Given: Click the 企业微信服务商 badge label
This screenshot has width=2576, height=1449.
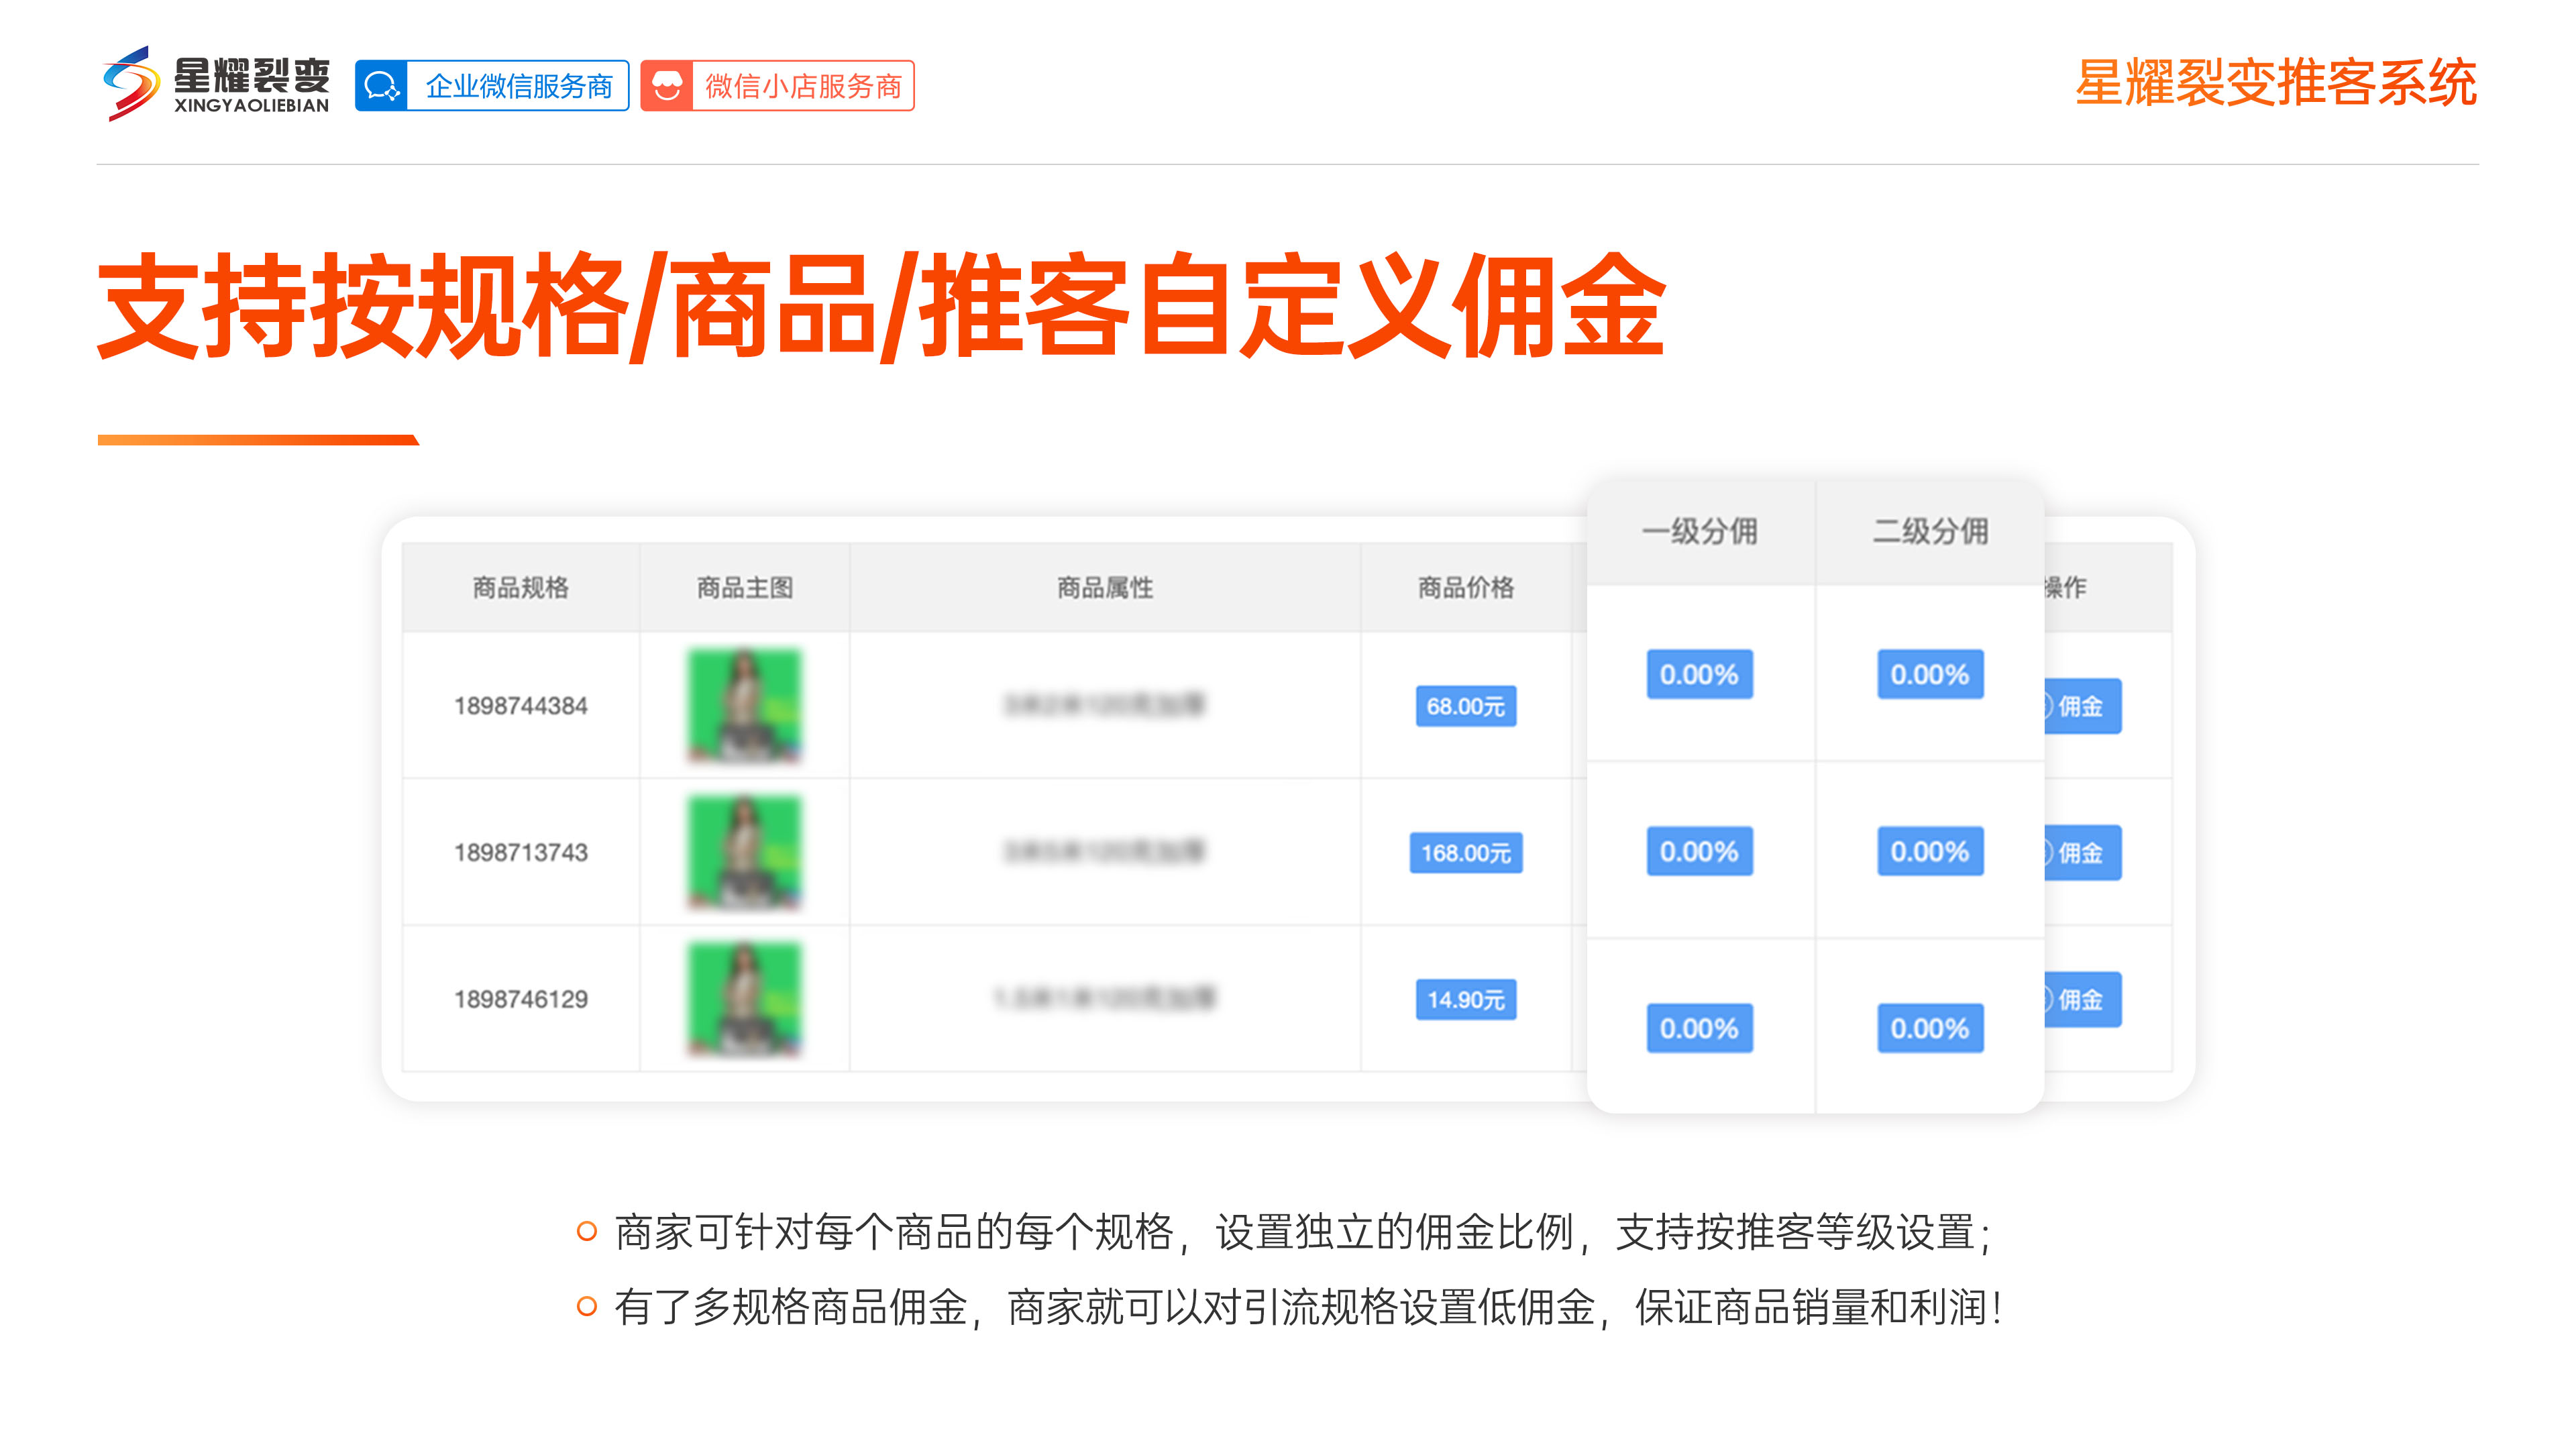Looking at the screenshot, I should coord(518,86).
